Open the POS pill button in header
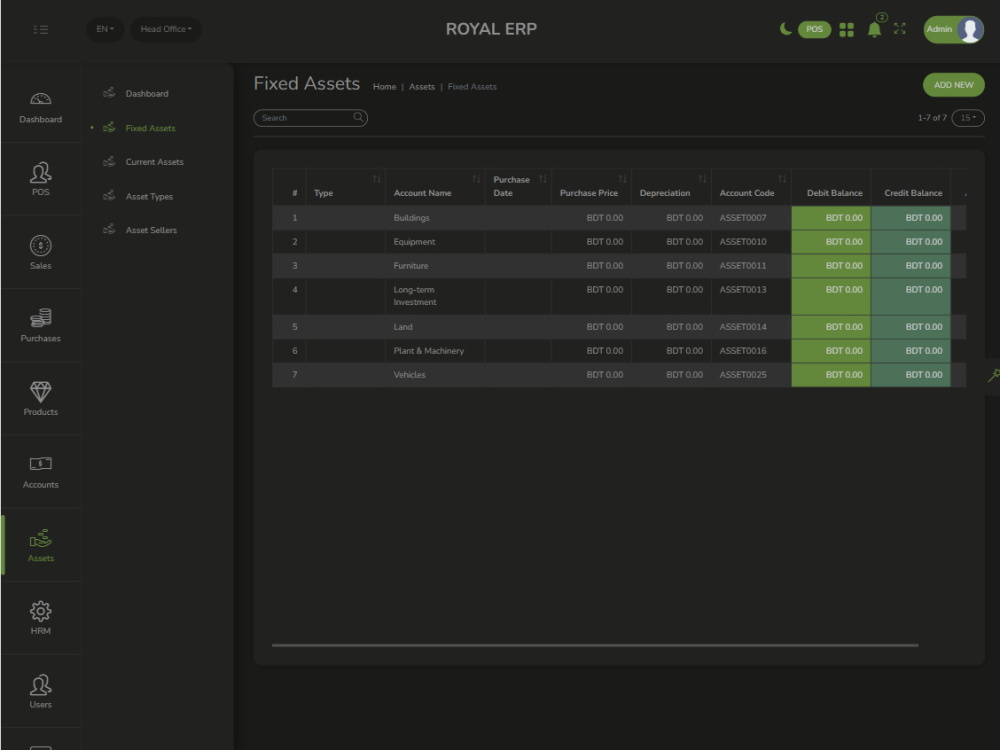 [814, 29]
